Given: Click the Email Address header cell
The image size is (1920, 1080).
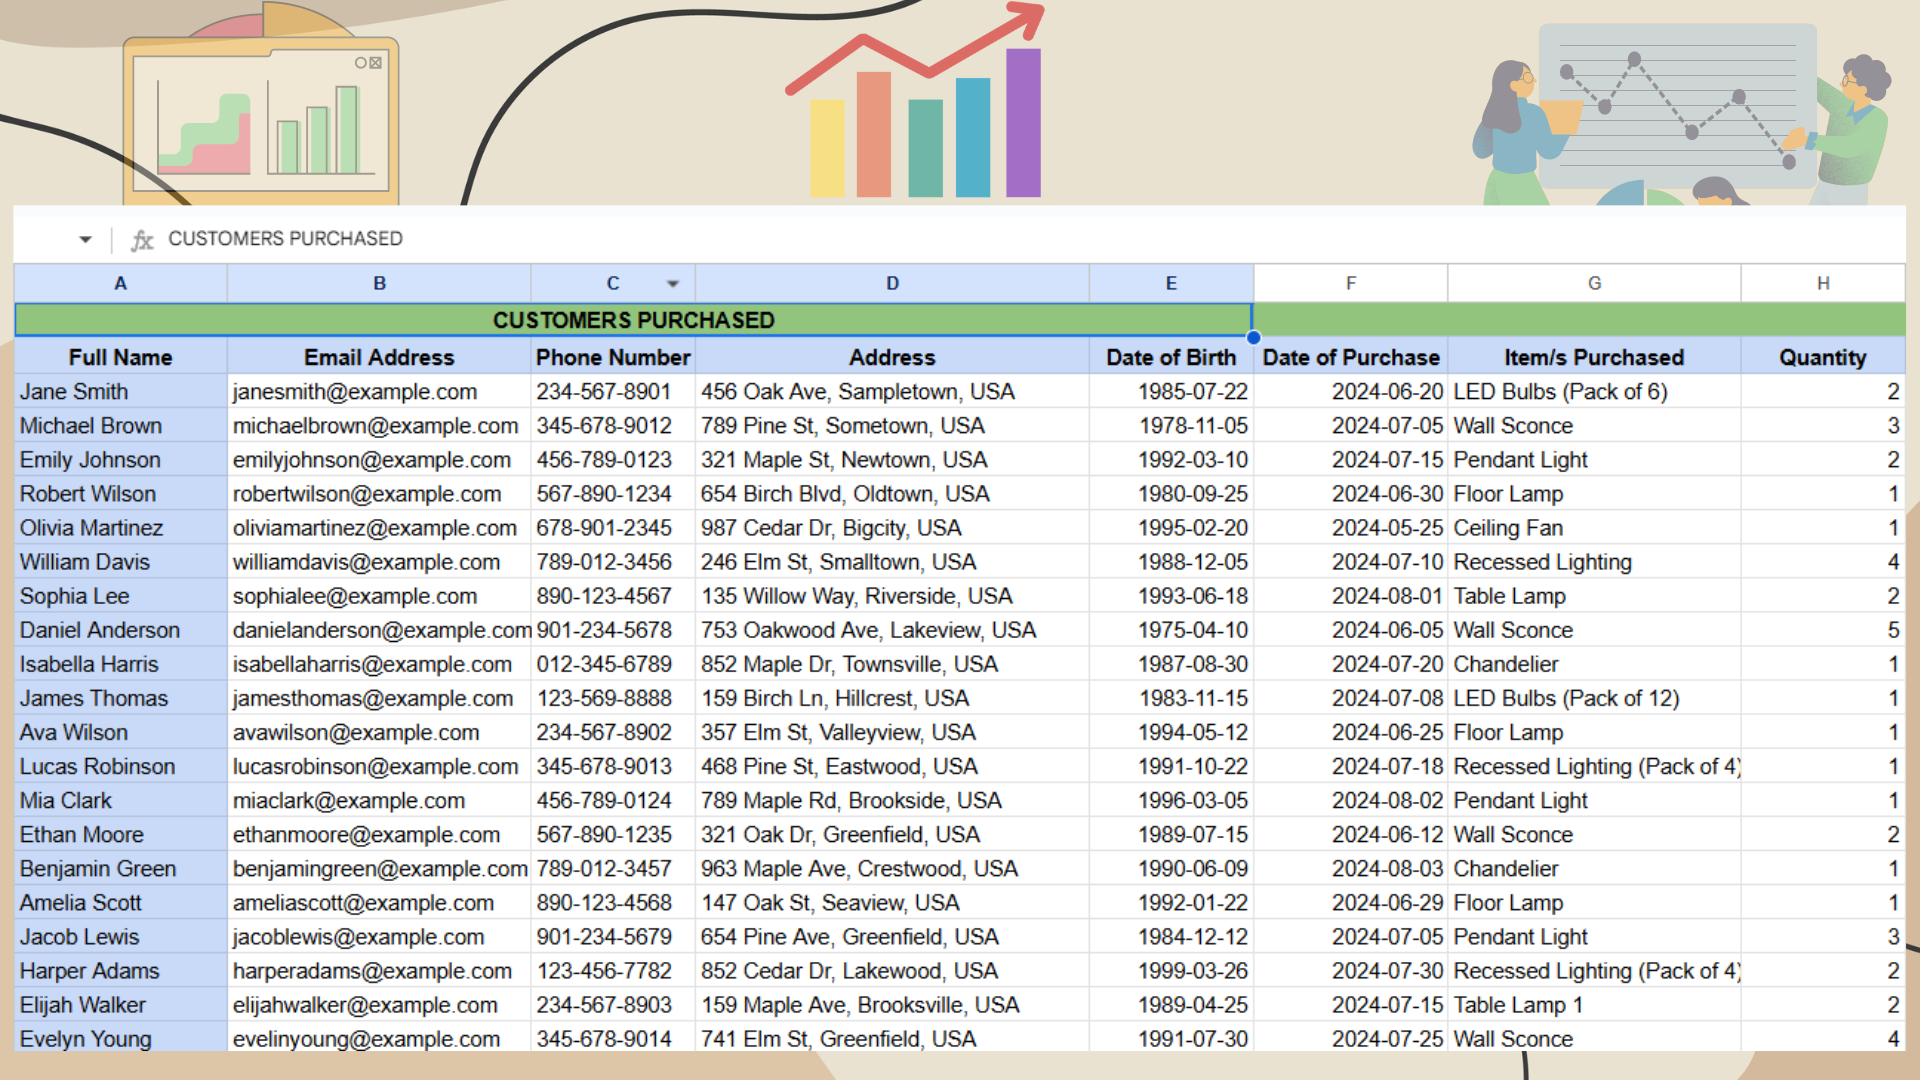Looking at the screenshot, I should (379, 358).
